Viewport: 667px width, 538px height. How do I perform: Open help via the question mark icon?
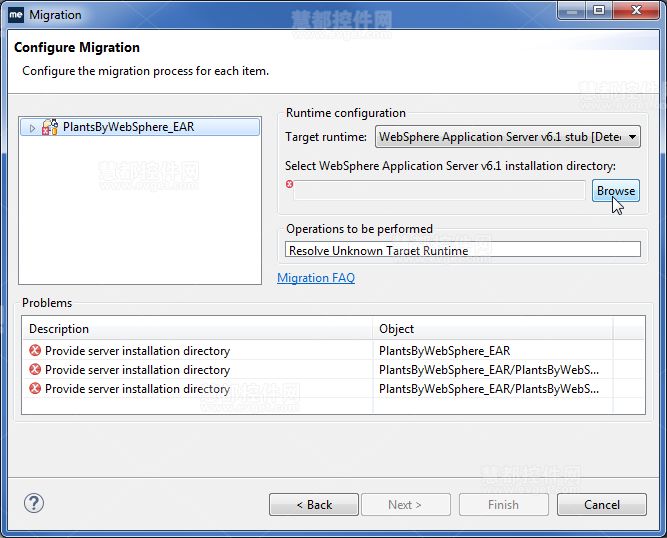(x=34, y=503)
